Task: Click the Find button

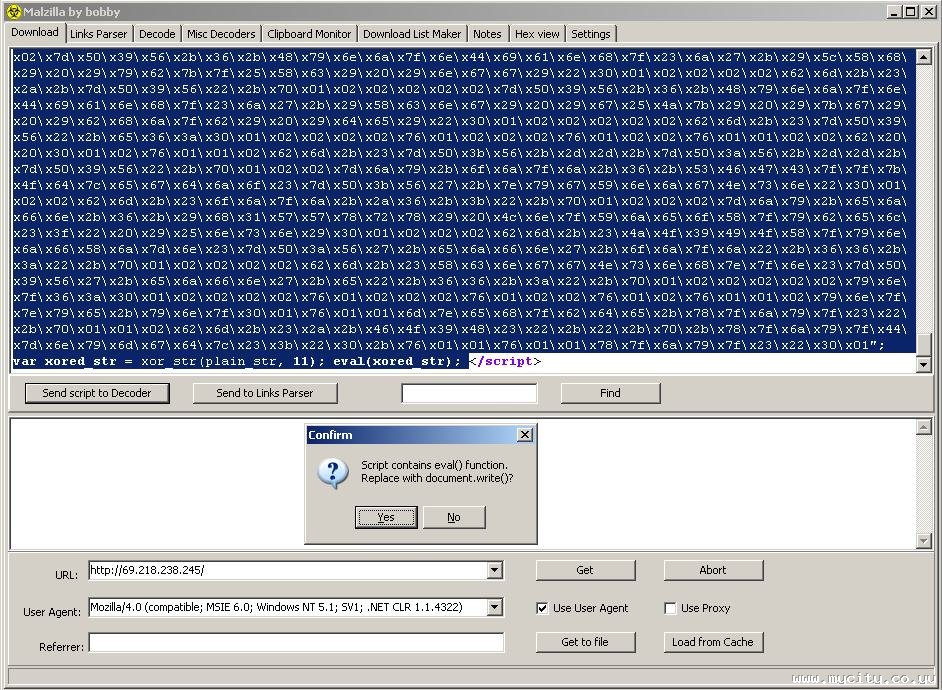Action: 610,393
